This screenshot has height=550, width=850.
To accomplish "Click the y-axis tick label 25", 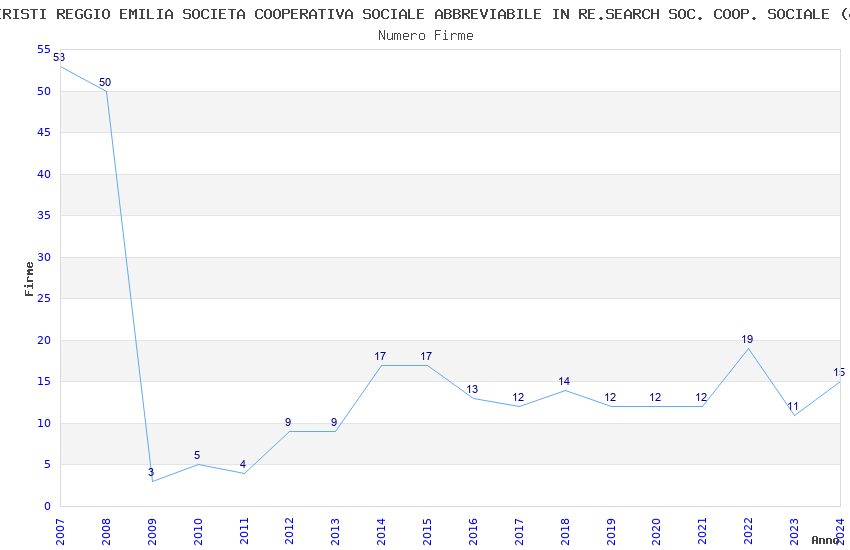I will (x=44, y=298).
